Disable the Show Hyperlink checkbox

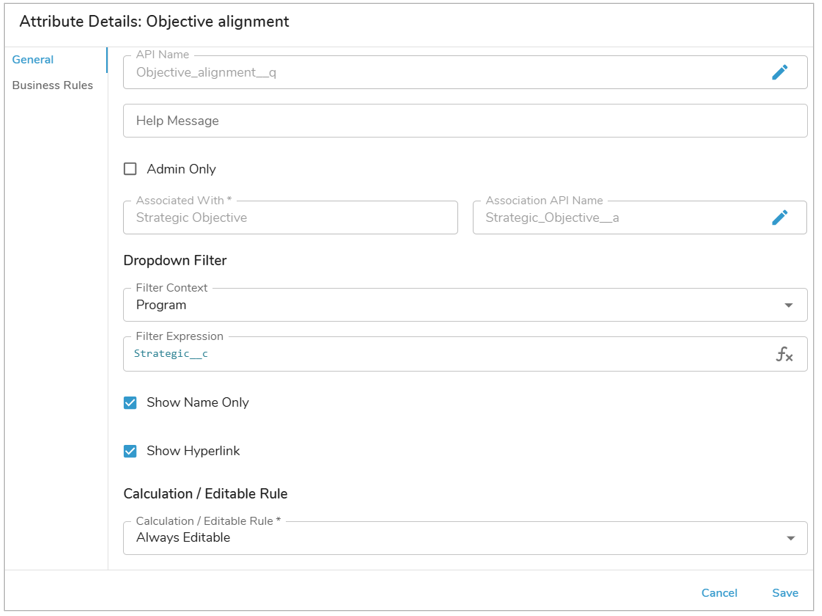(130, 451)
